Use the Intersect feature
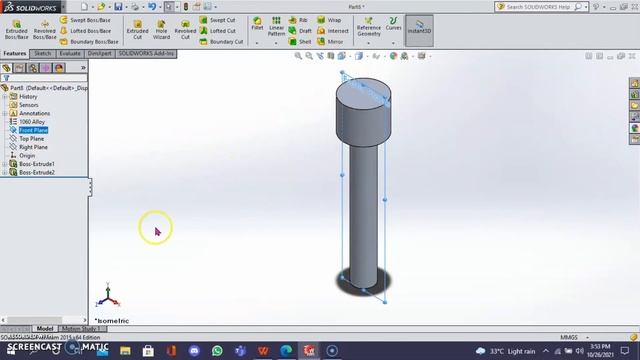 tap(333, 31)
